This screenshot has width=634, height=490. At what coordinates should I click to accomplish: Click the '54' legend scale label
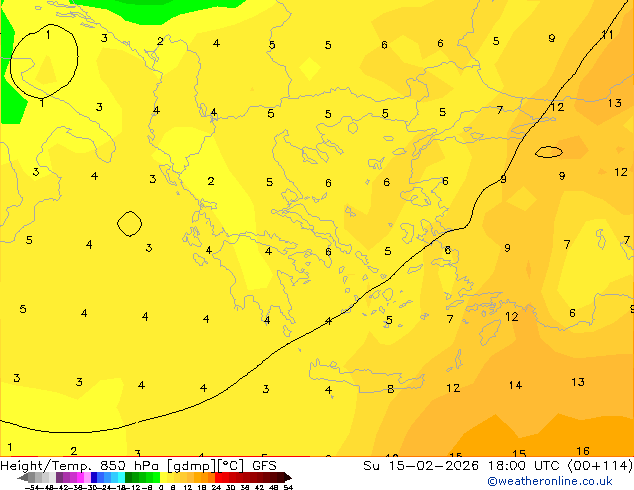point(288,487)
